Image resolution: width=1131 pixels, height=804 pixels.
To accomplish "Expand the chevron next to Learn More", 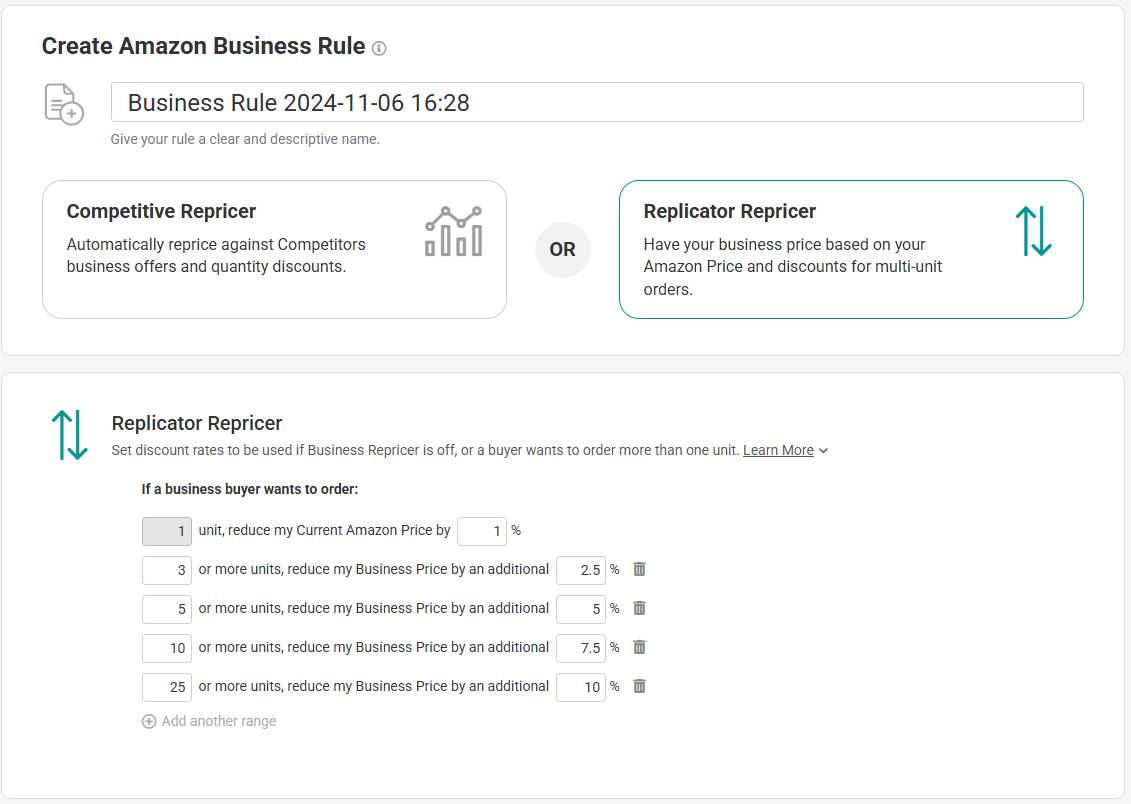I will 824,451.
